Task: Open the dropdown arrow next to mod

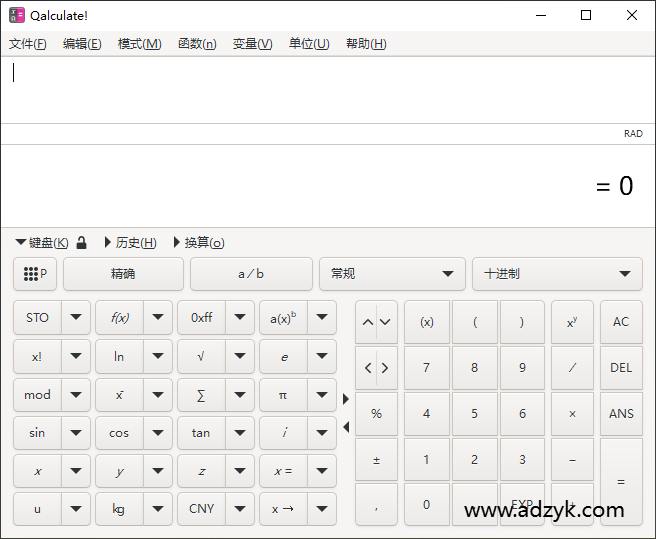Action: (76, 395)
